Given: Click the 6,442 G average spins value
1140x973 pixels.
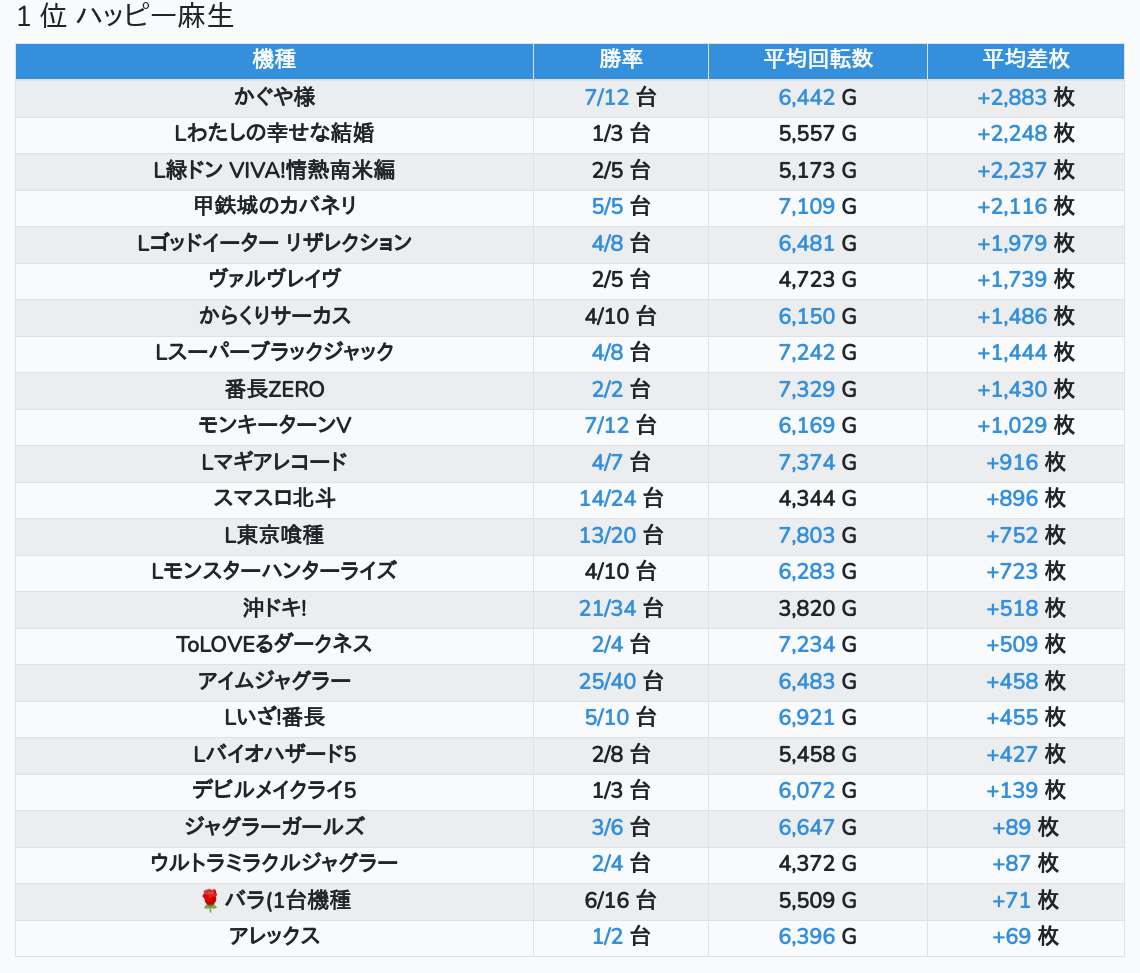Looking at the screenshot, I should [818, 97].
